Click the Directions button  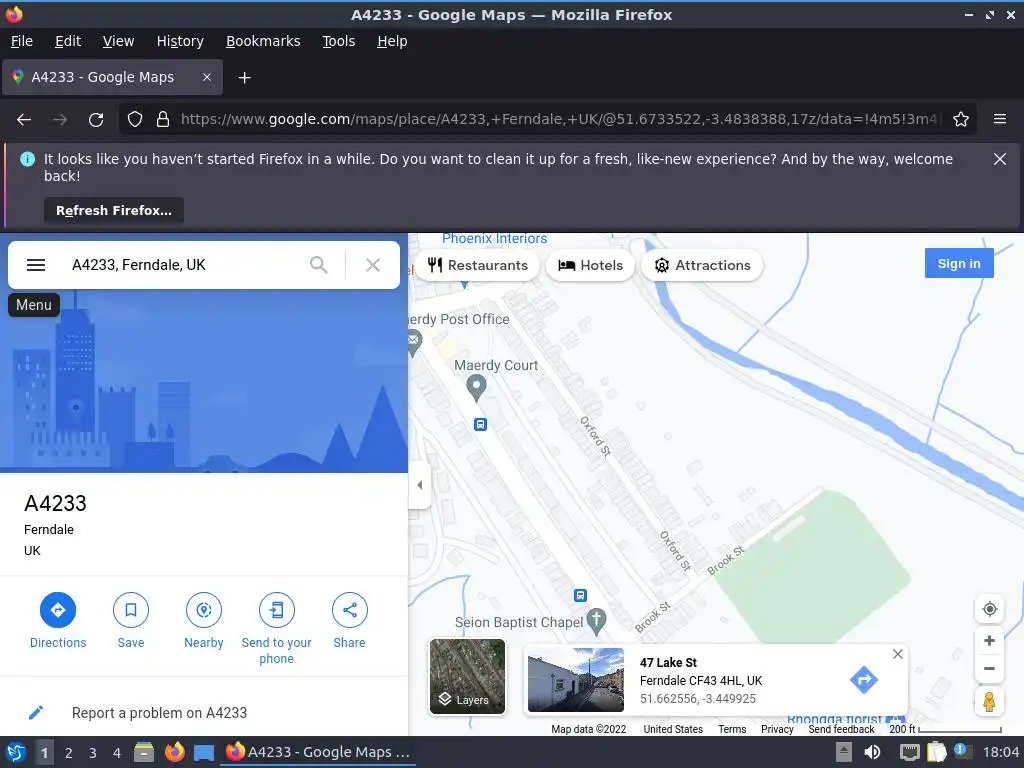tap(58, 620)
